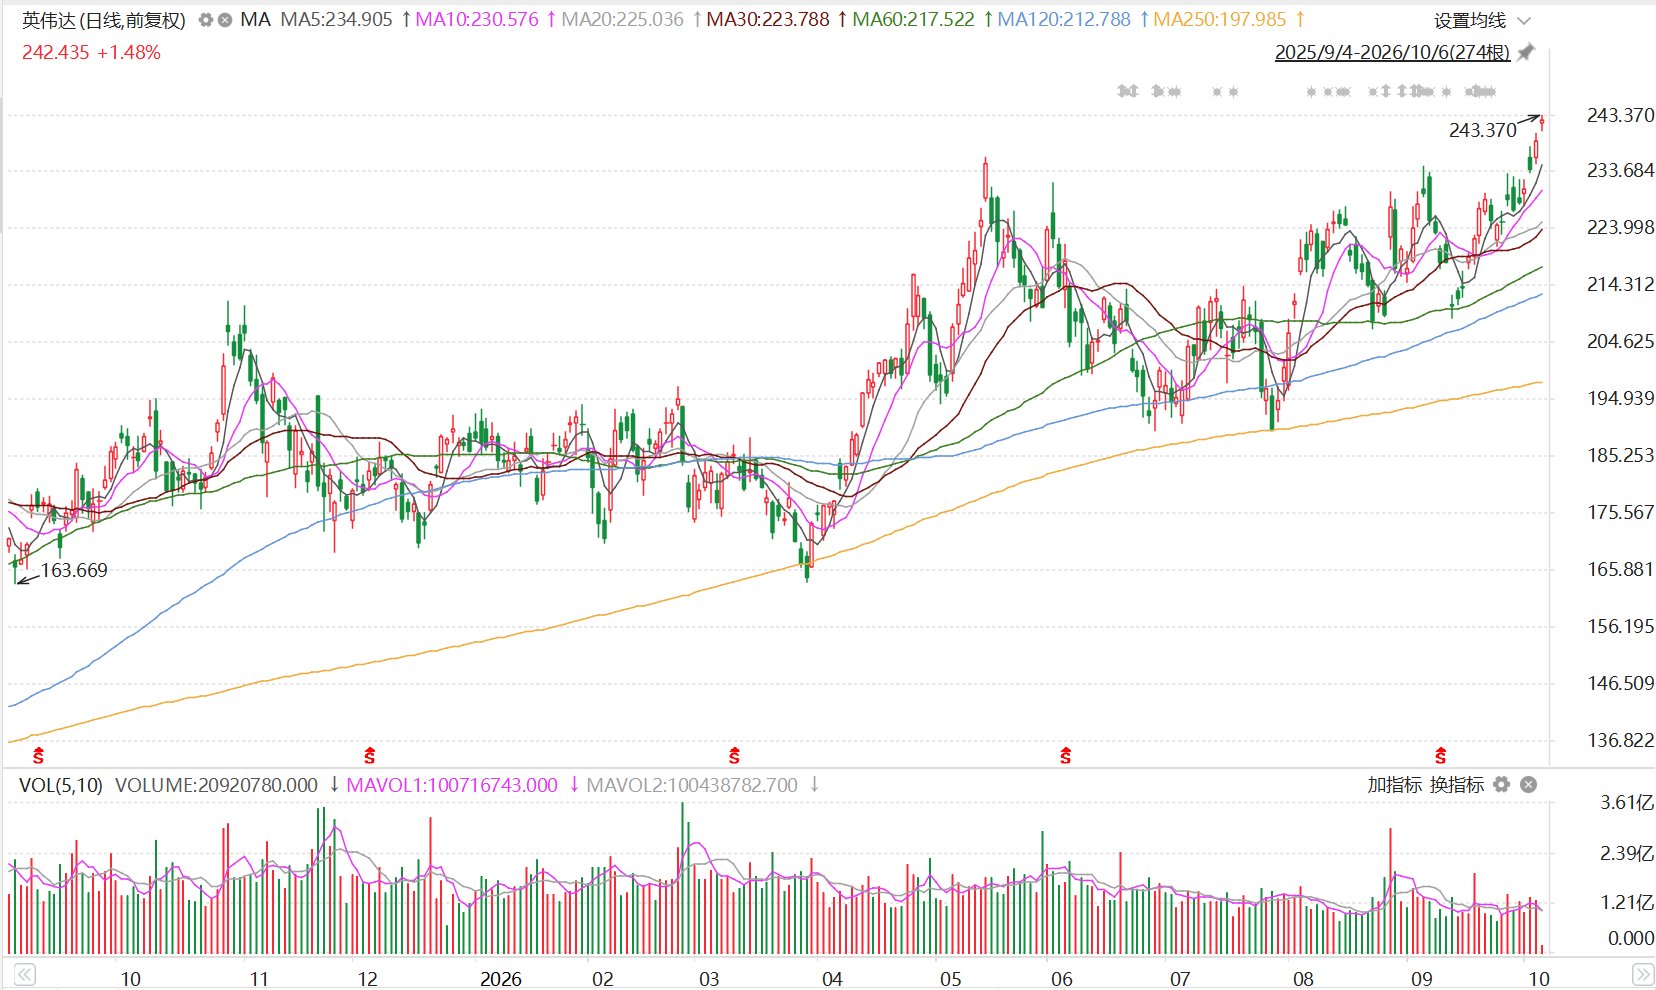Click the 3.61亿 volume axis label
The height and width of the screenshot is (990, 1656).
1627,802
